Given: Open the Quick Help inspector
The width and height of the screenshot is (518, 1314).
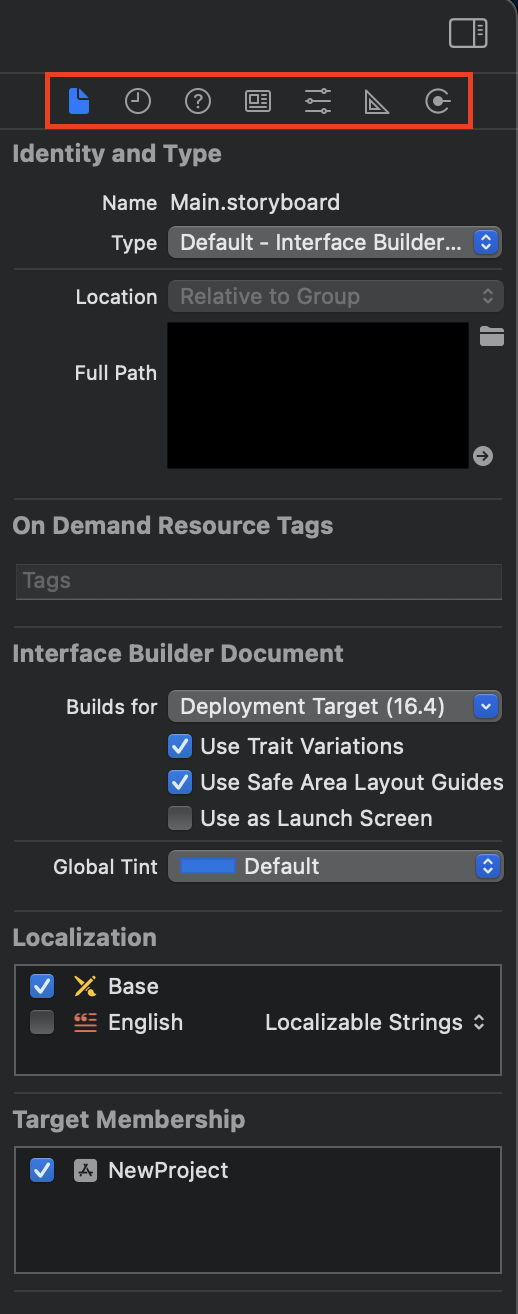Looking at the screenshot, I should coord(198,101).
